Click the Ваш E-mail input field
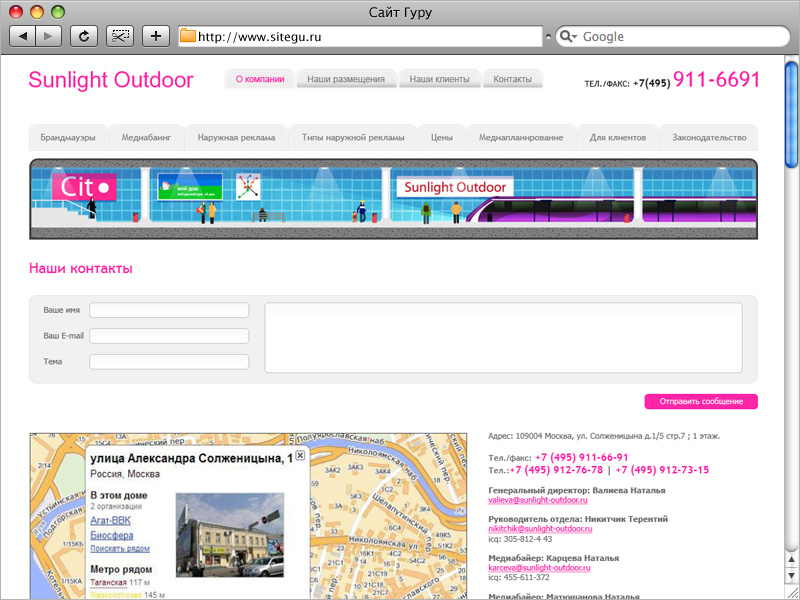Viewport: 800px width, 600px height. pos(169,336)
